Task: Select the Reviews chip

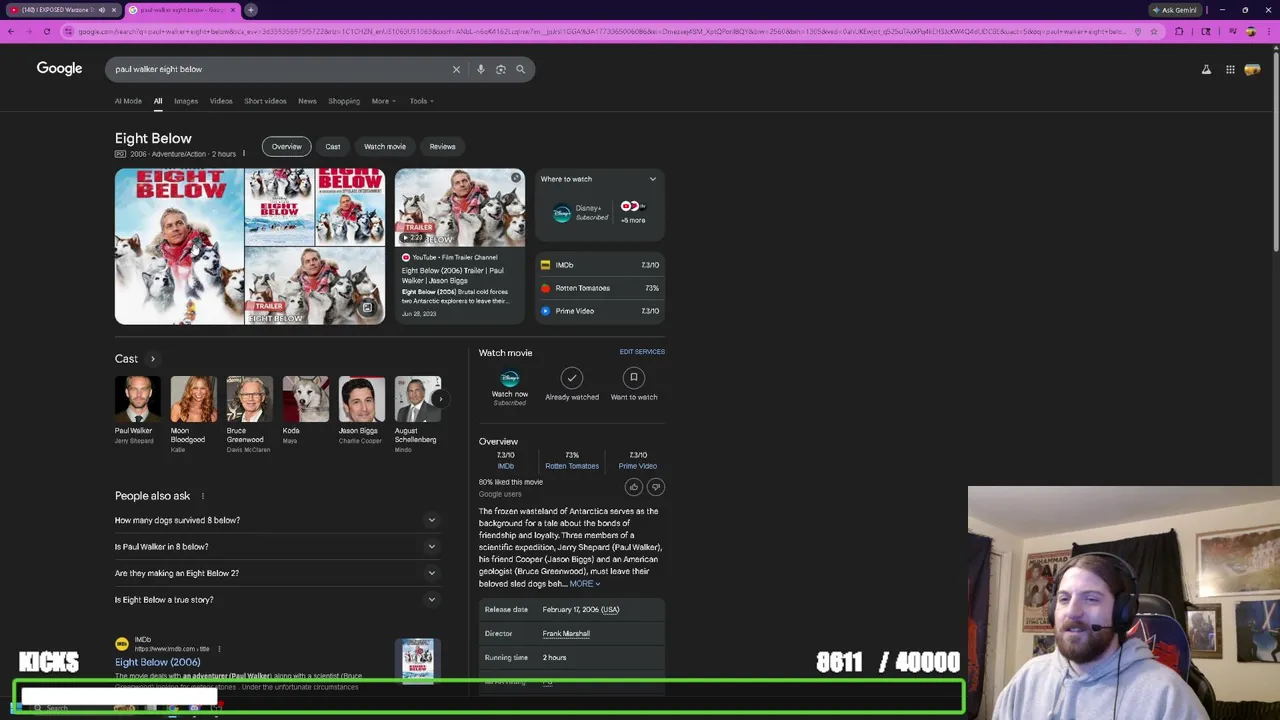Action: click(442, 147)
